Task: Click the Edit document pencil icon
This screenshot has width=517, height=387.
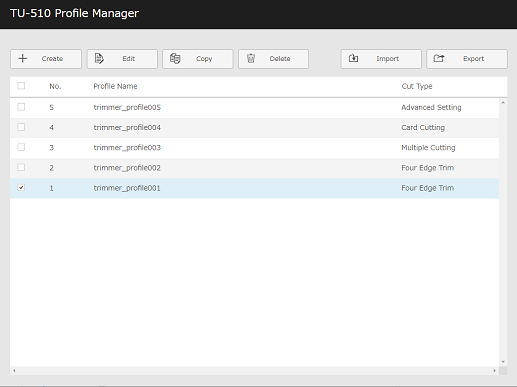Action: click(99, 59)
